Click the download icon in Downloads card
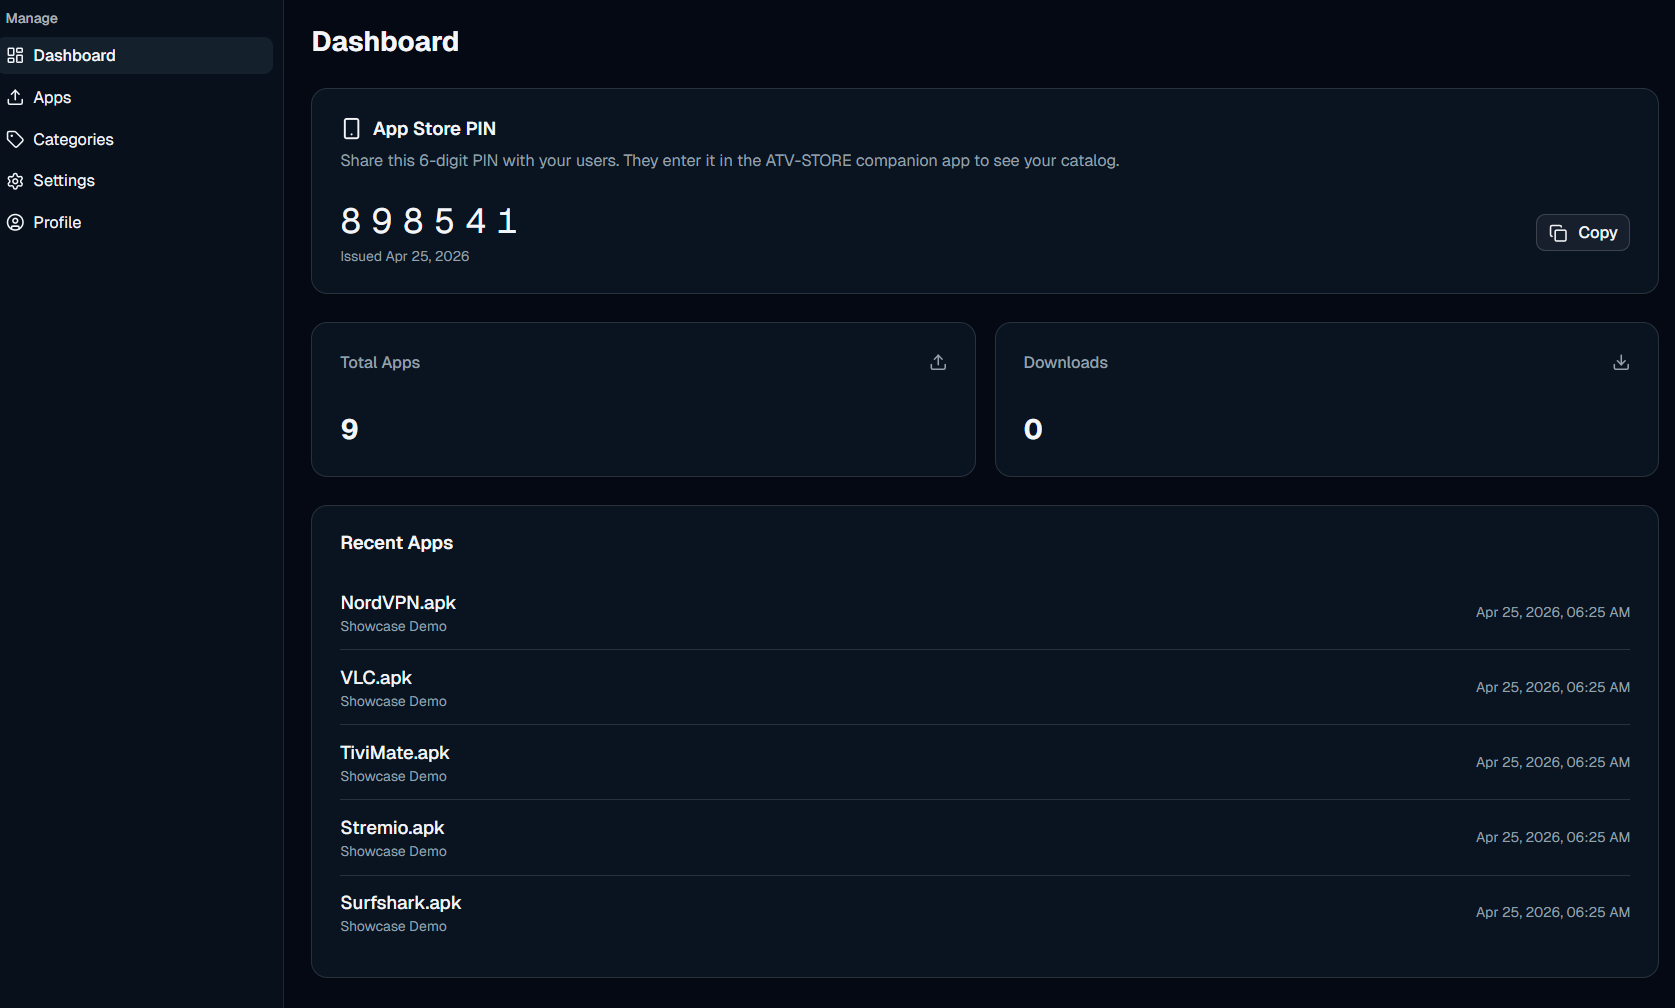The image size is (1675, 1008). tap(1621, 362)
